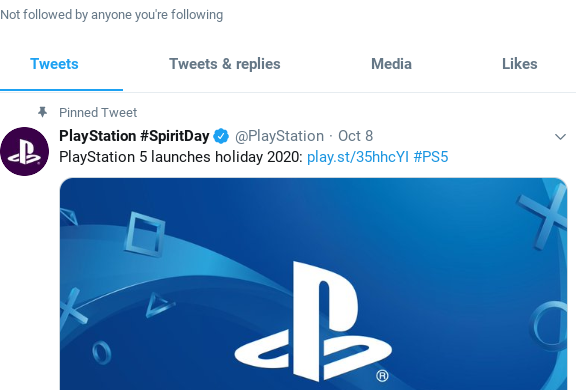The width and height of the screenshot is (576, 390).
Task: Click the #PS5 hashtag
Action: 431,157
